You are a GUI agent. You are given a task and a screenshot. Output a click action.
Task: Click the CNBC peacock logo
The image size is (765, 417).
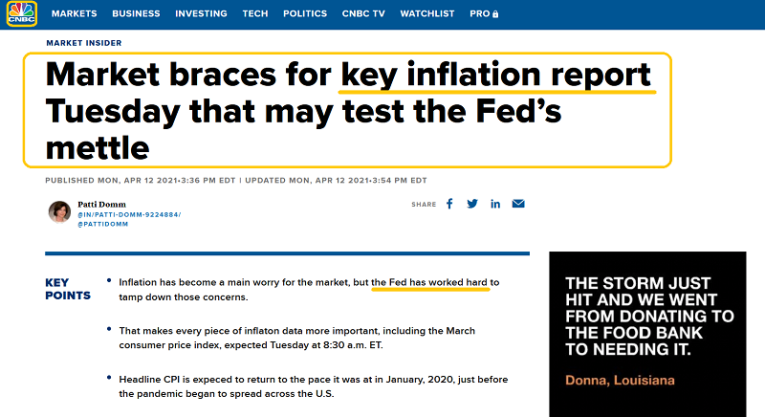[x=21, y=14]
